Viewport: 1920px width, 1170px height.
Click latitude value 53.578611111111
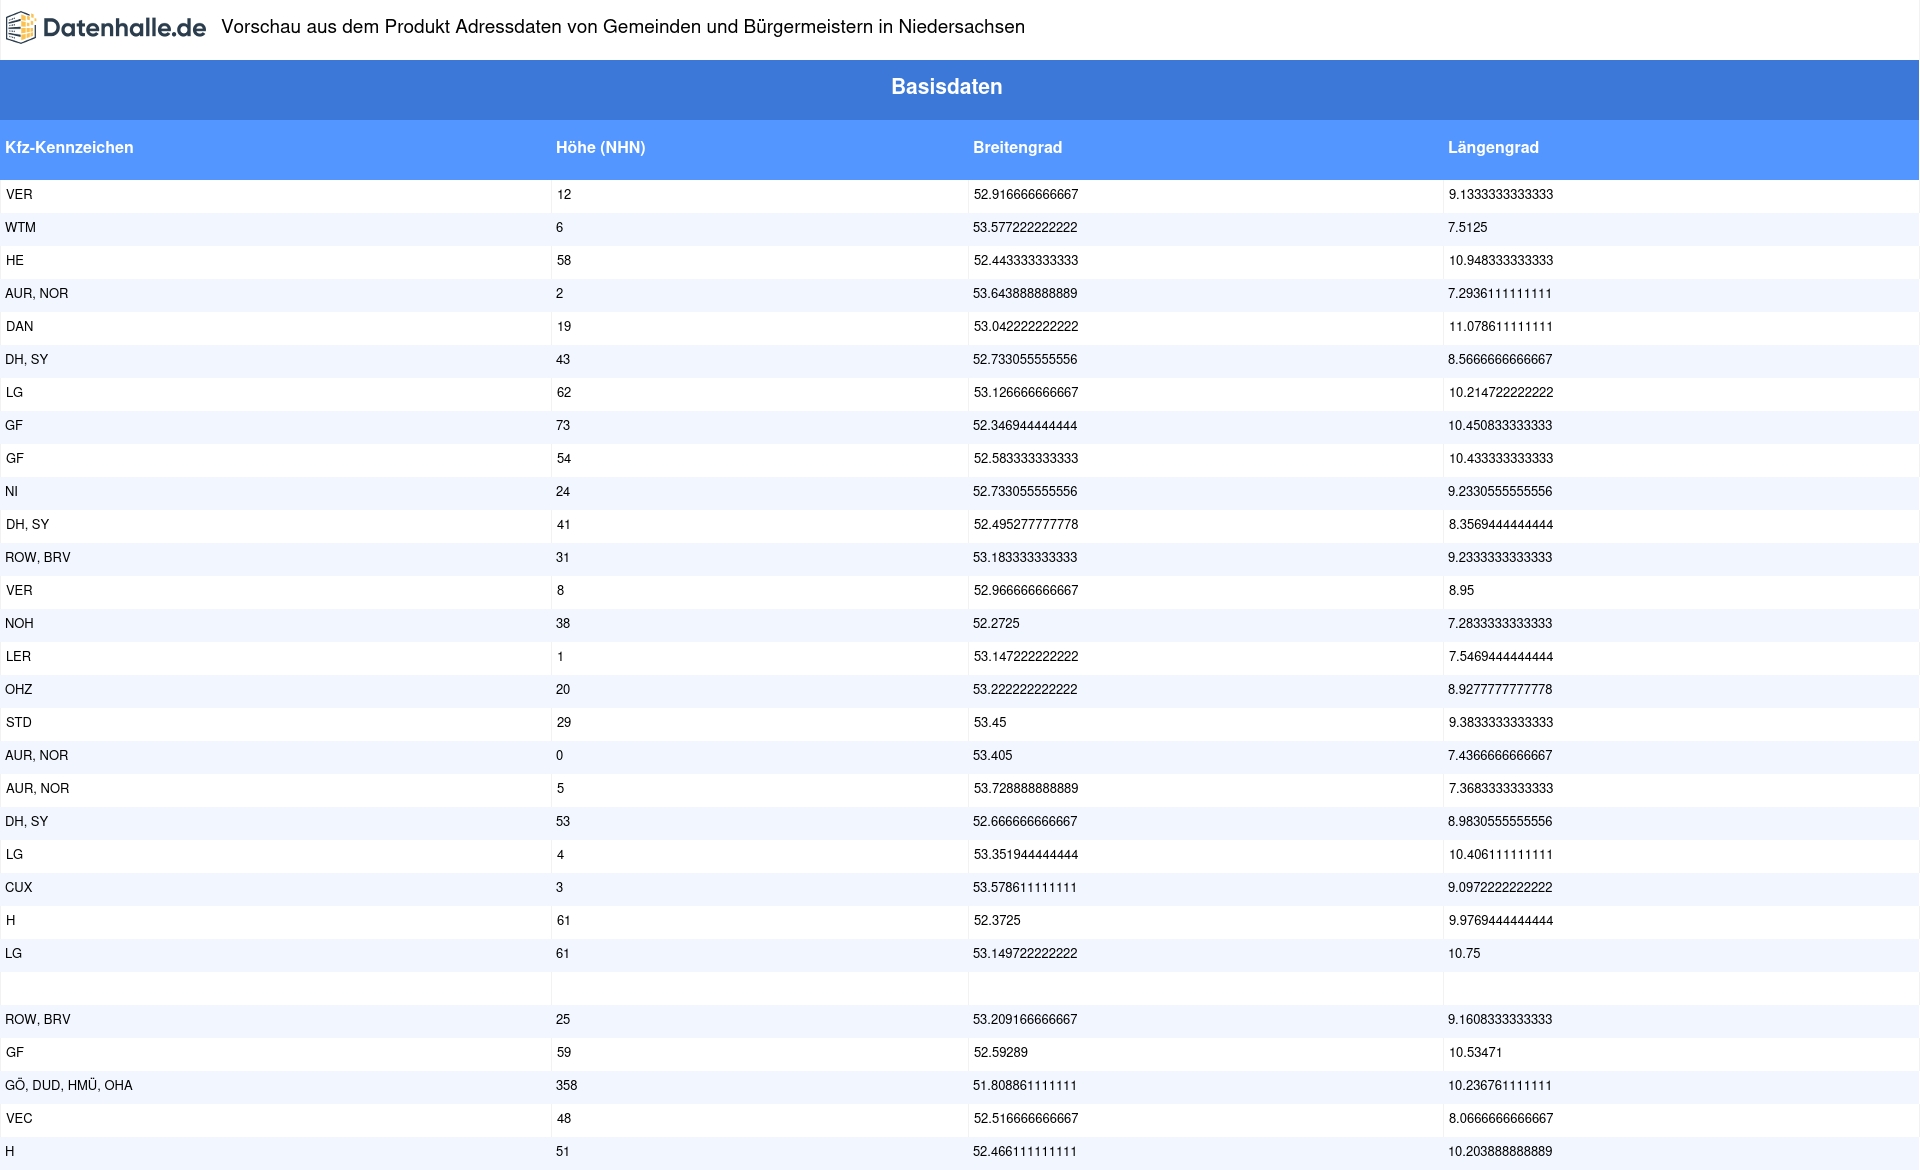[1025, 888]
